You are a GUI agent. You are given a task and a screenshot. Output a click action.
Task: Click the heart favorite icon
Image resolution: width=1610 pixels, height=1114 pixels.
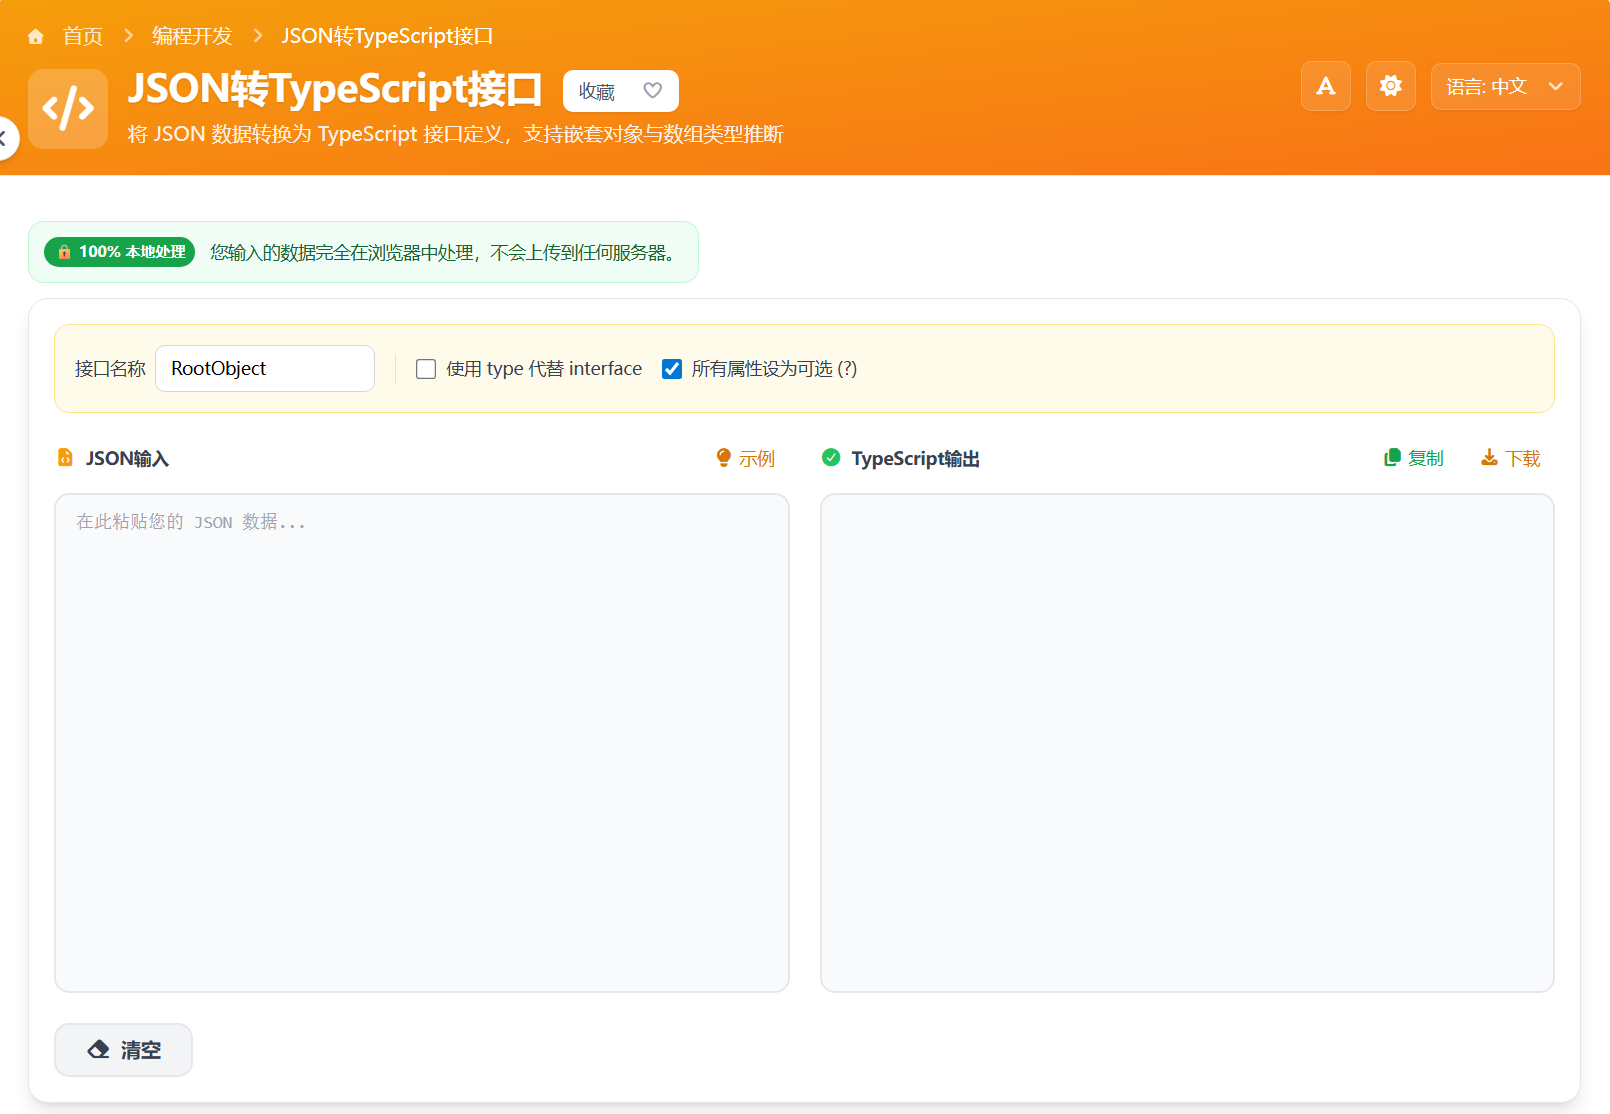652,91
